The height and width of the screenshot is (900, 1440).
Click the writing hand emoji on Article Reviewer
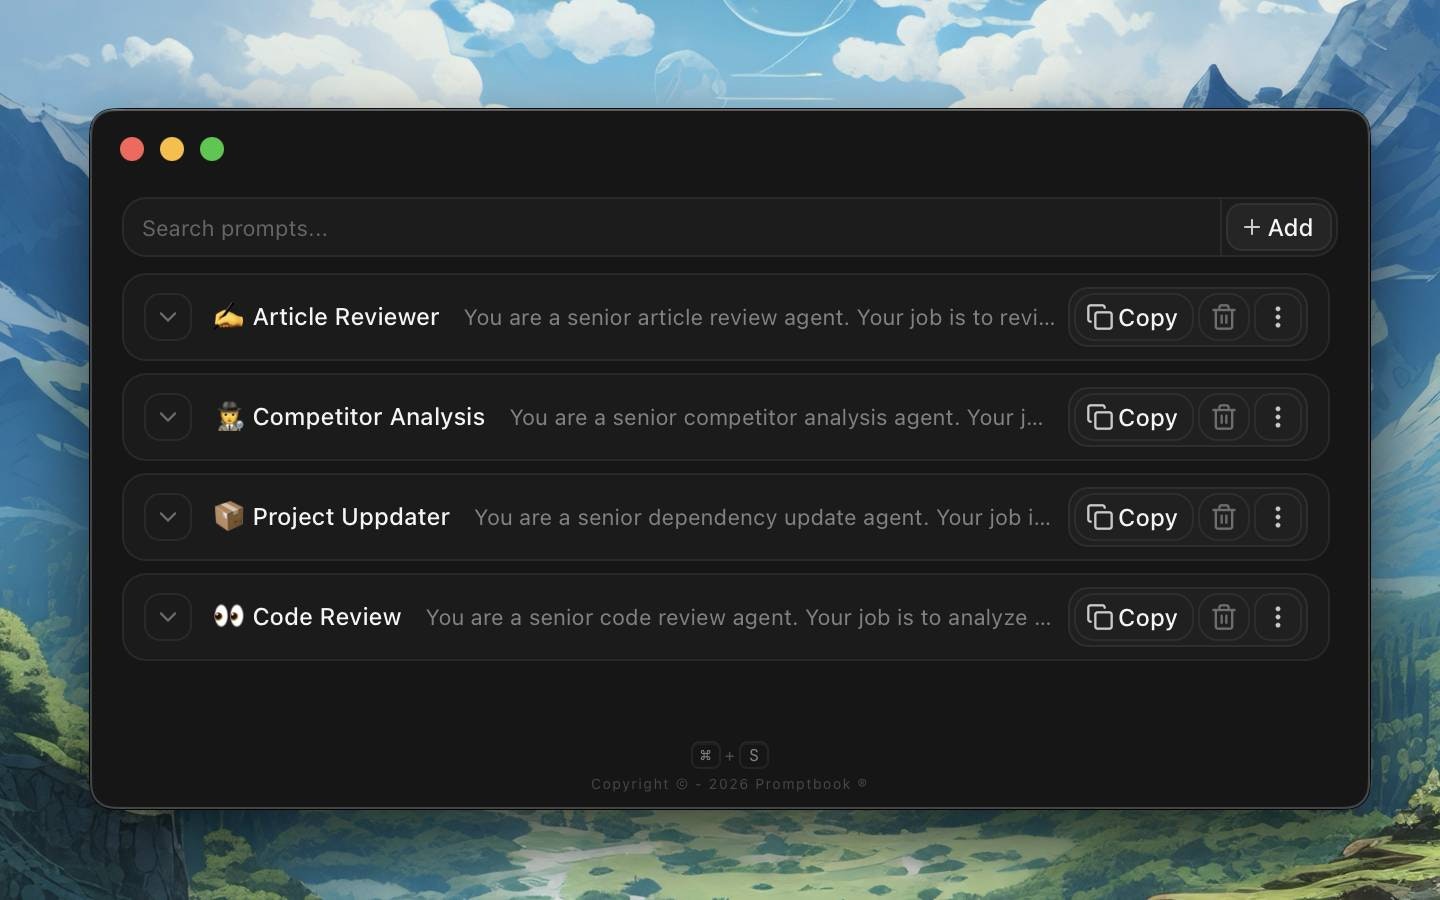[x=228, y=317]
